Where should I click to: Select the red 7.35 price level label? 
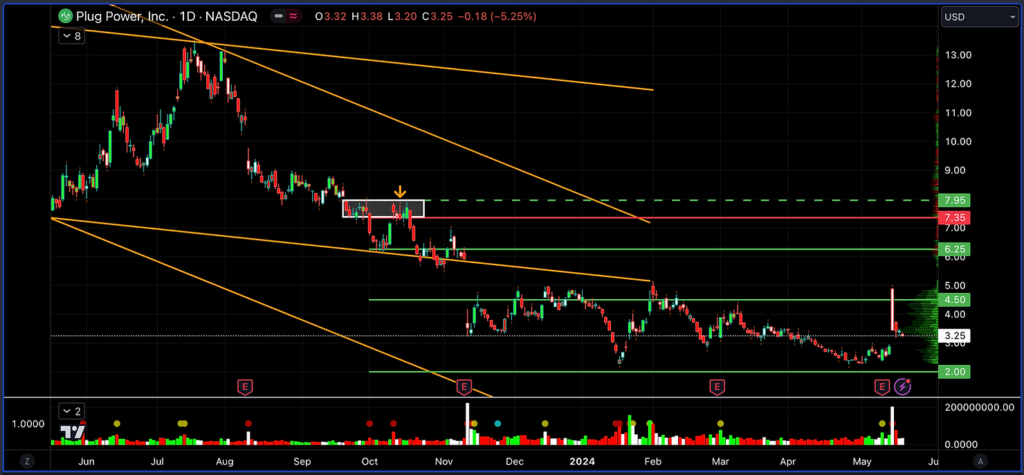(x=952, y=217)
